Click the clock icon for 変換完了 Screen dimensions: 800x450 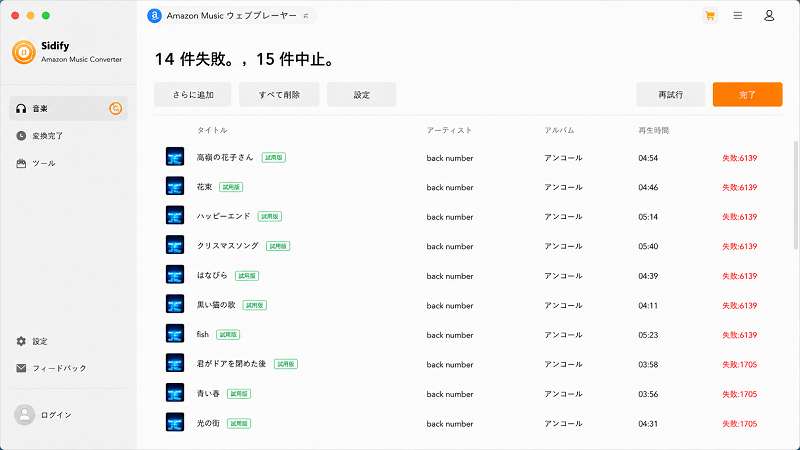click(x=21, y=136)
